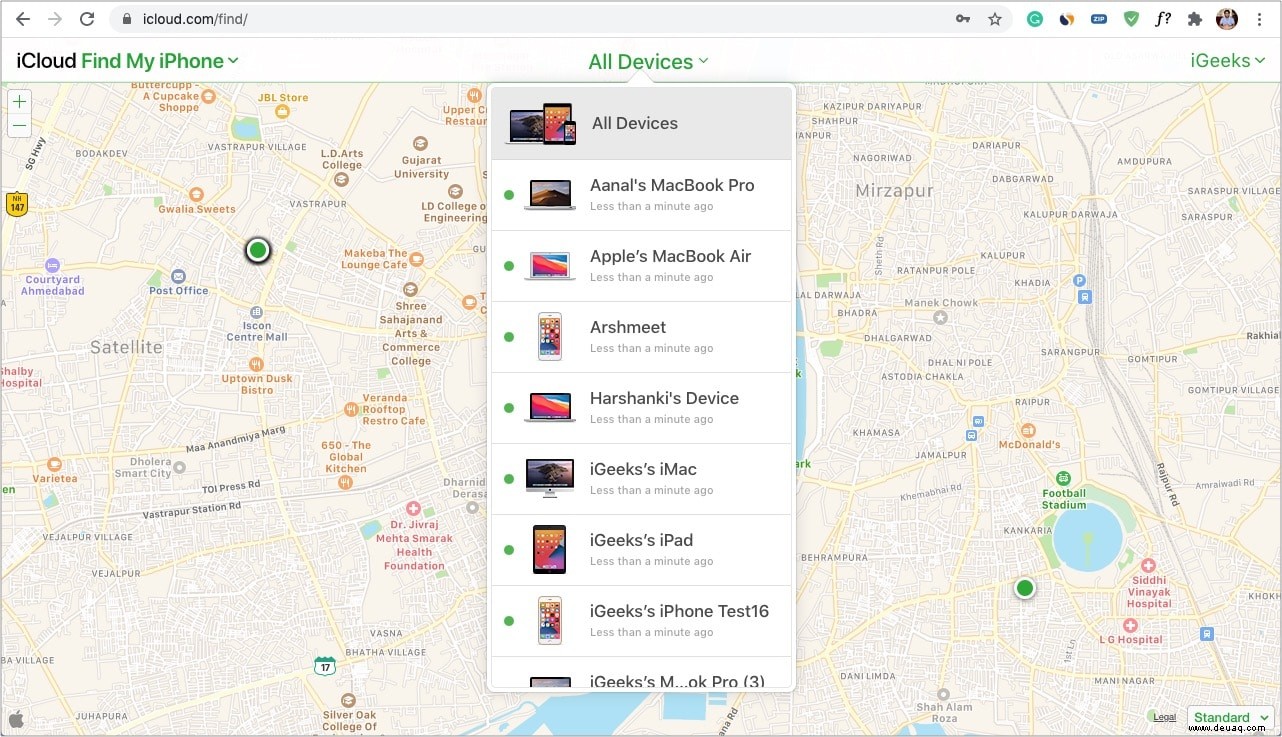The height and width of the screenshot is (737, 1282).
Task: Click iGeeks's iMac thumbnail image
Action: pyautogui.click(x=549, y=478)
